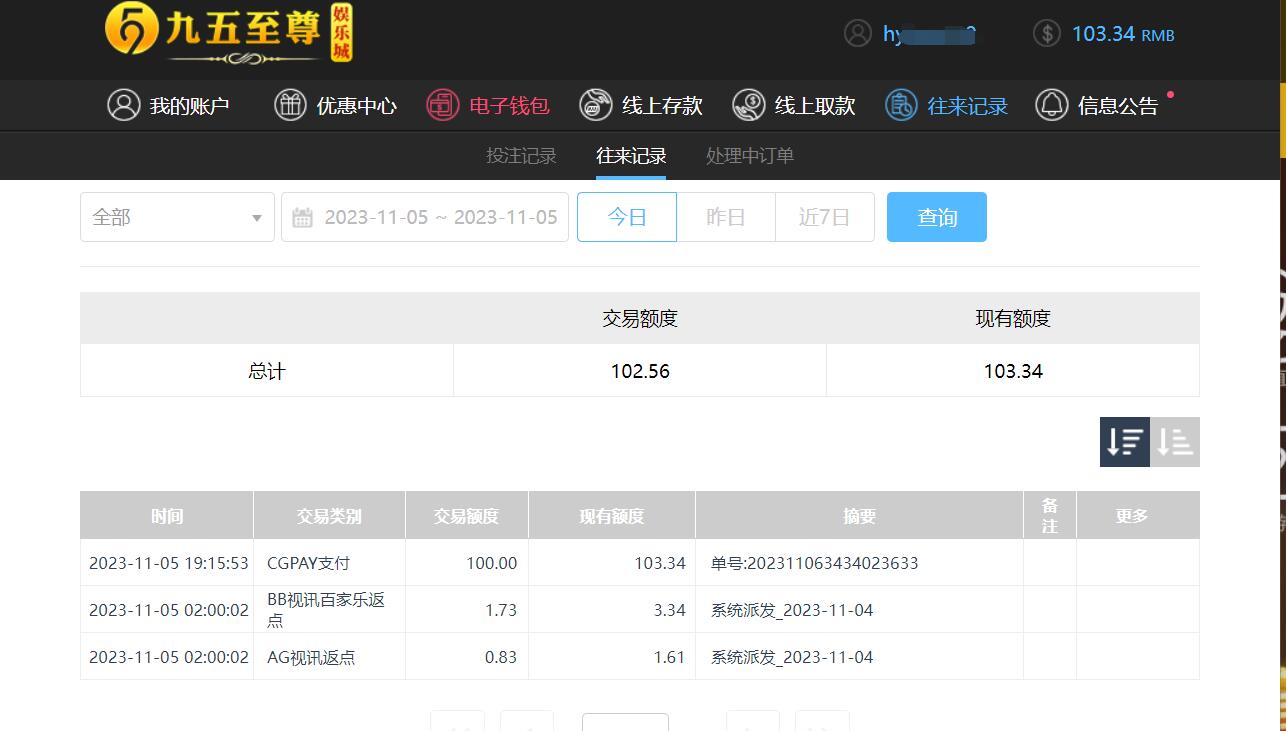Click the 查询 search button
Screen dimensions: 1286x731
click(937, 217)
